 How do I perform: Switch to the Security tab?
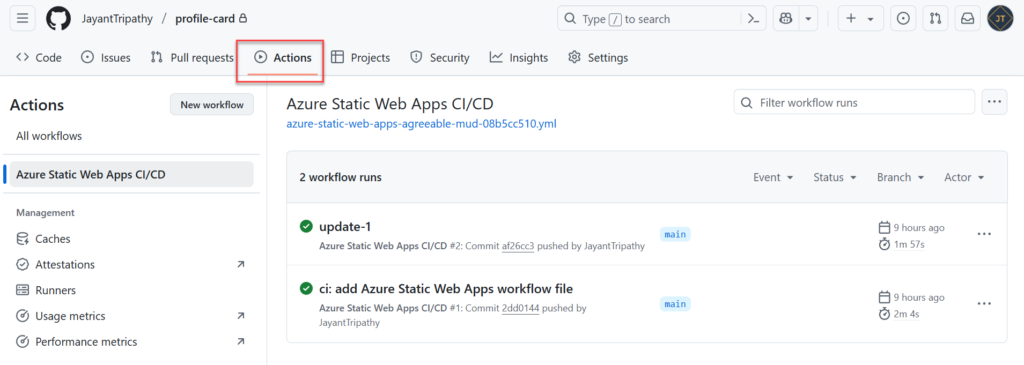pos(440,57)
